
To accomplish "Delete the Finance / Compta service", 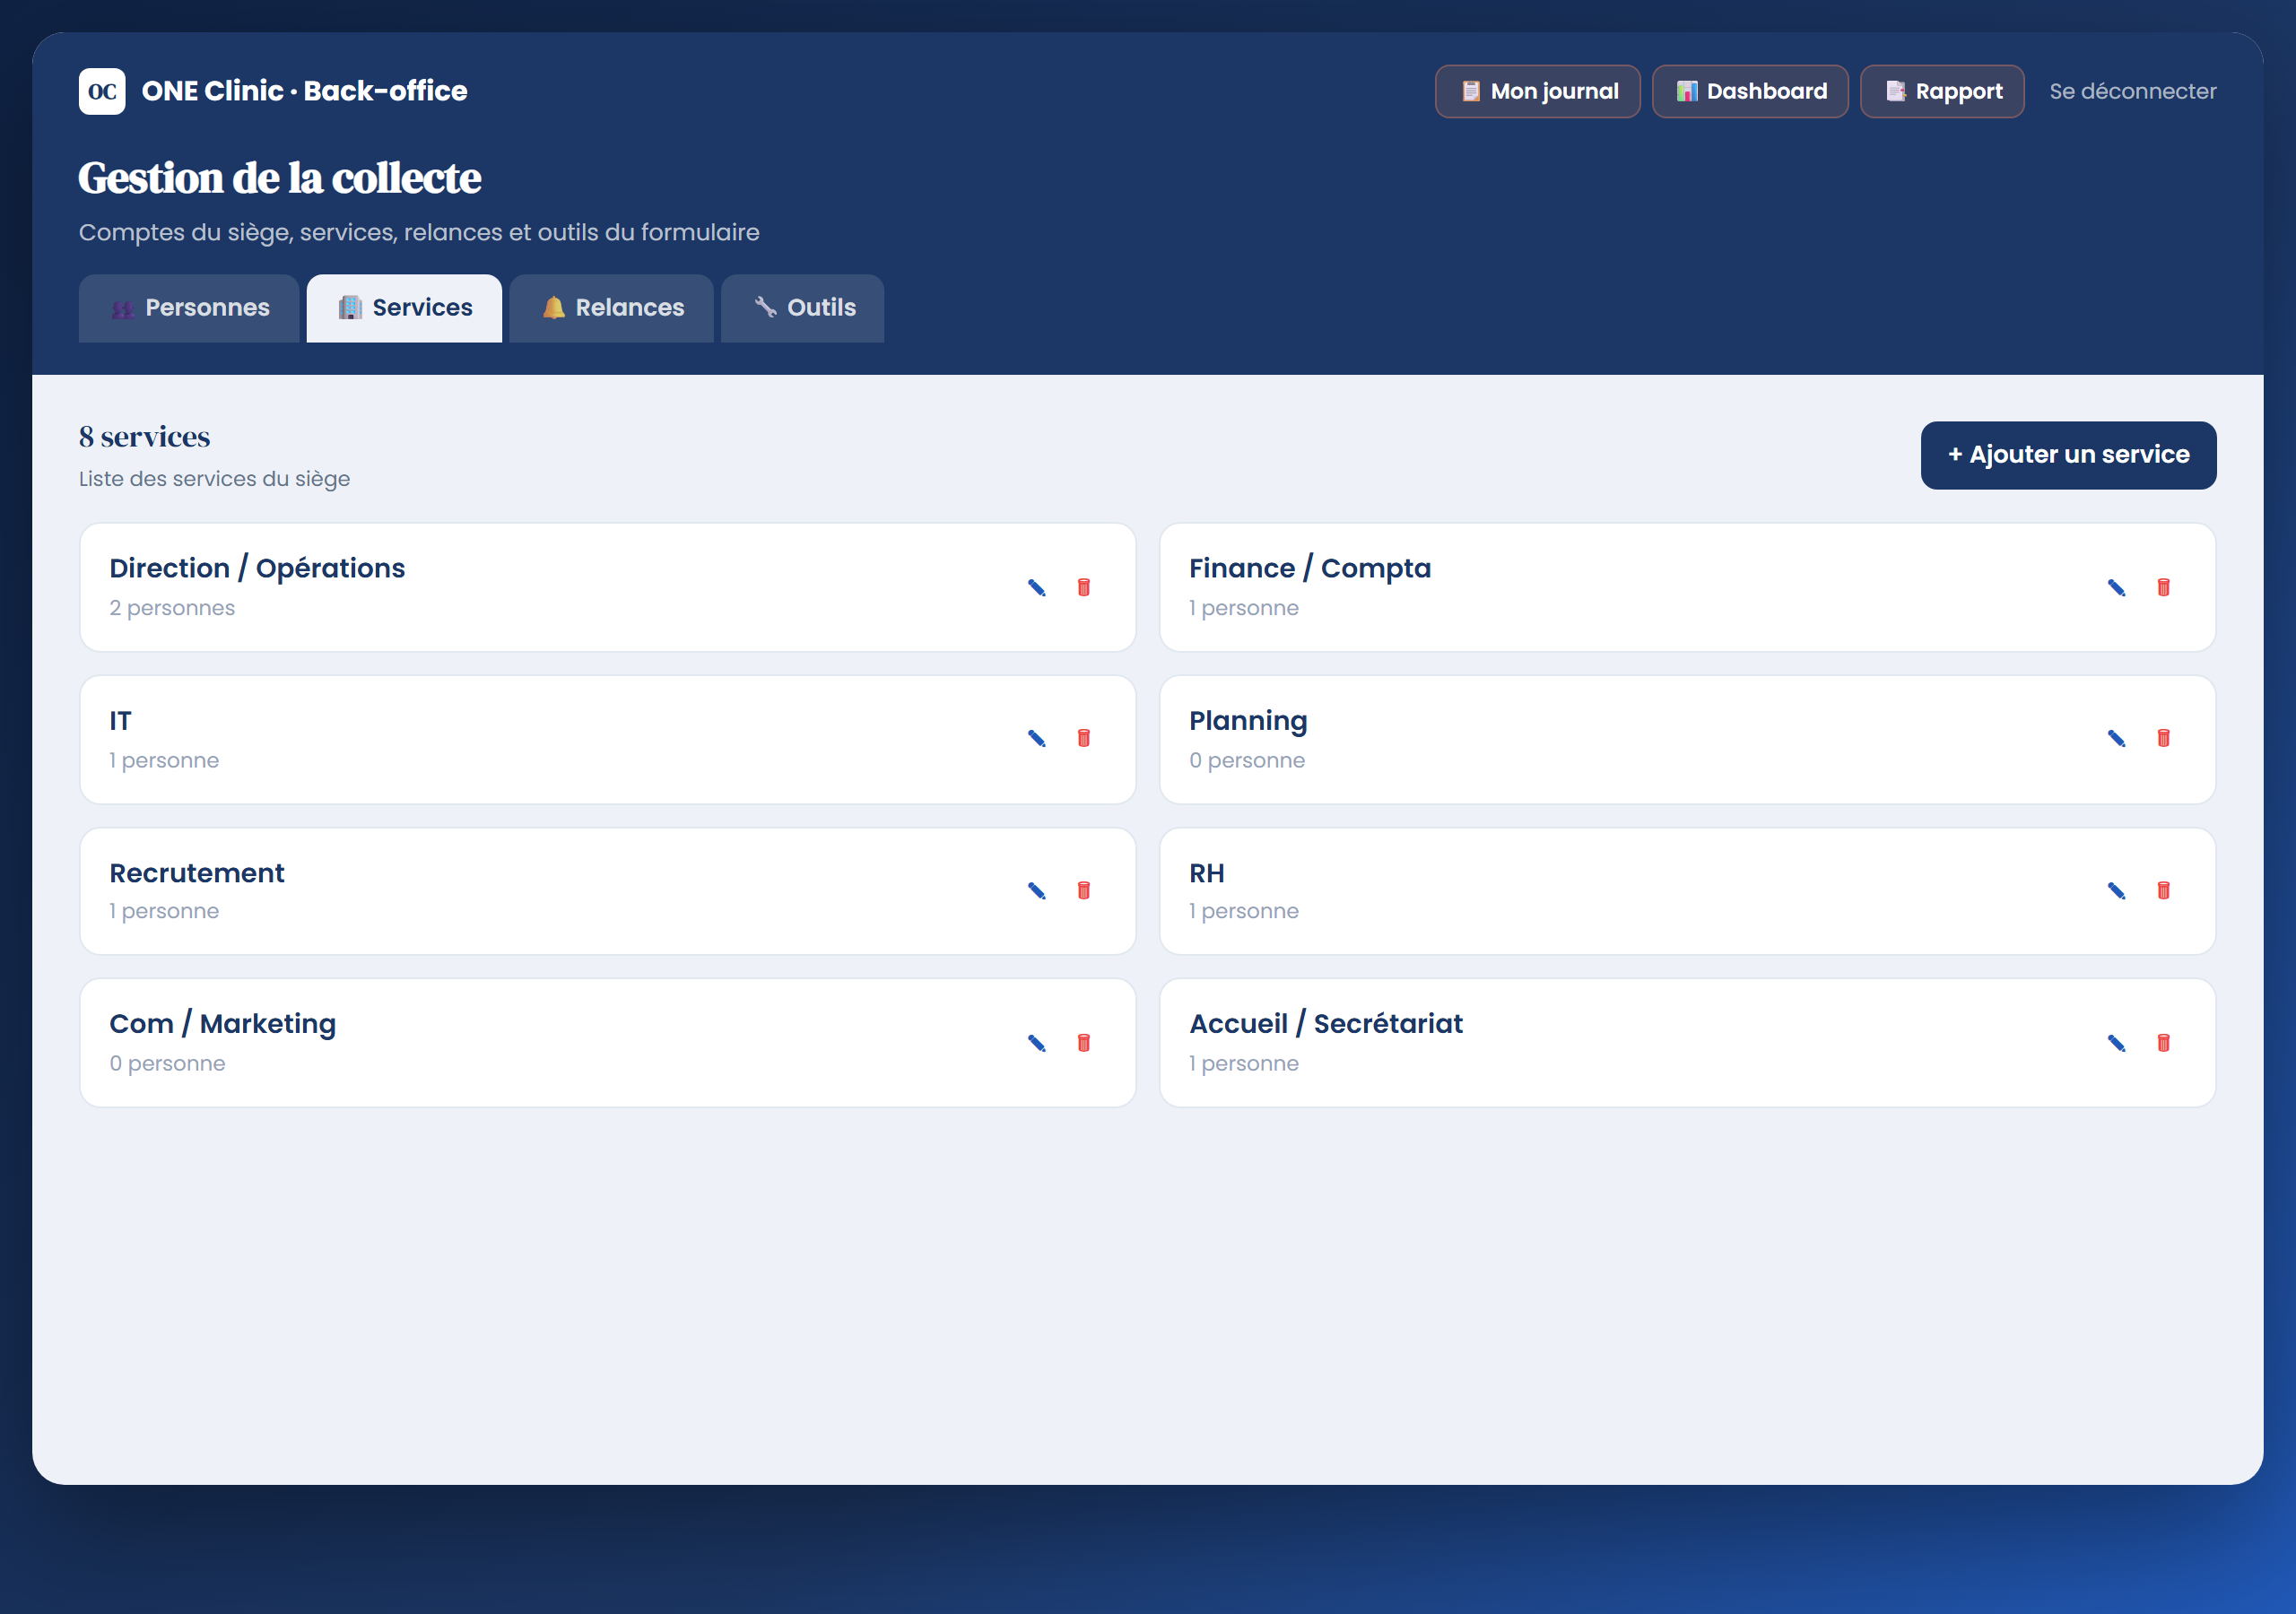I will (x=2163, y=588).
